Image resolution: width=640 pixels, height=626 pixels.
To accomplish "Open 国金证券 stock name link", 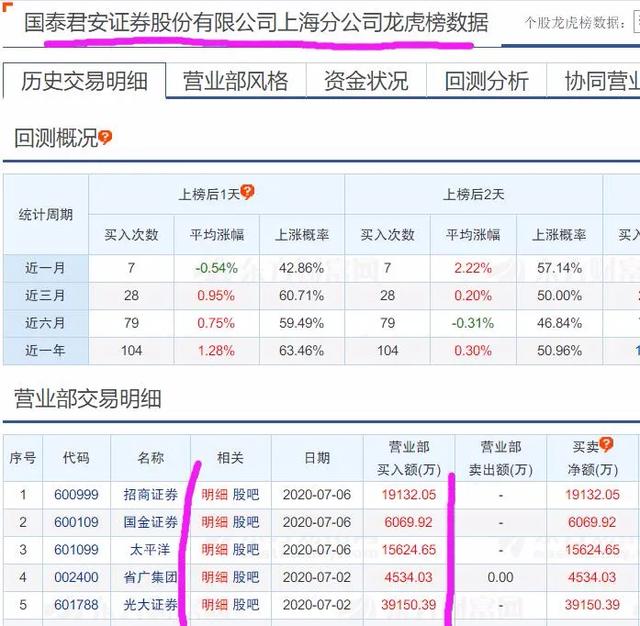I will point(151,522).
